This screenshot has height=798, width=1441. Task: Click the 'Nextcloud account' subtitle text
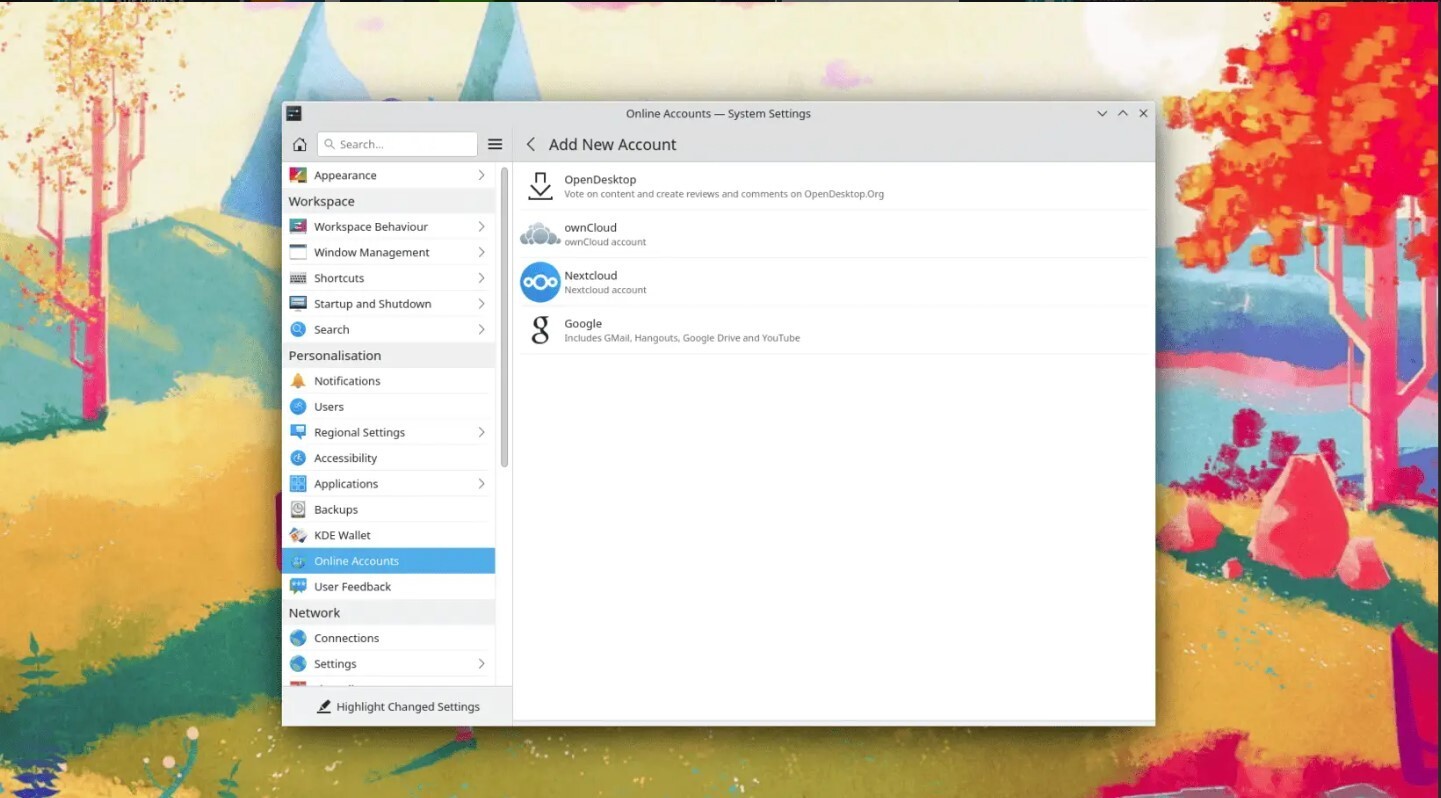(x=605, y=290)
